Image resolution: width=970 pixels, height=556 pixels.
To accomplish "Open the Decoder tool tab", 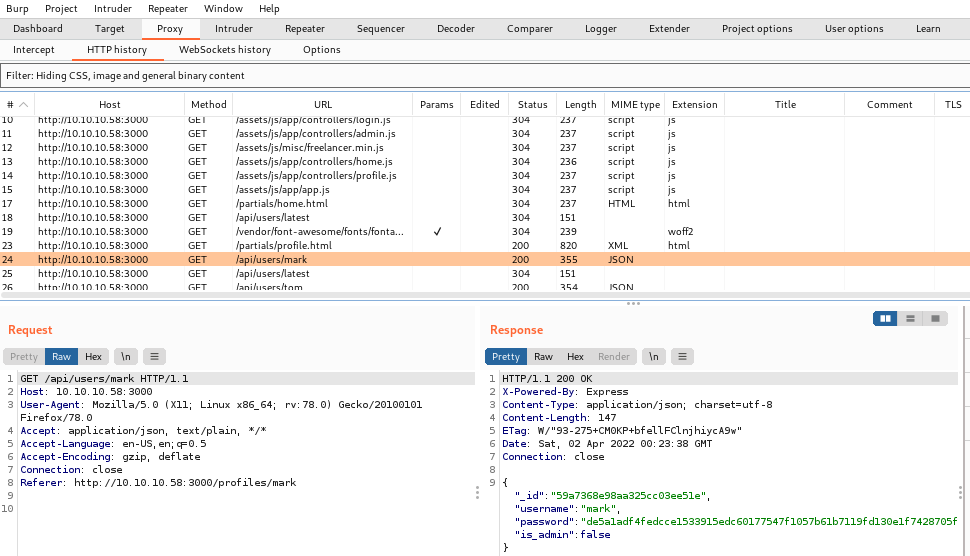I will tap(455, 29).
